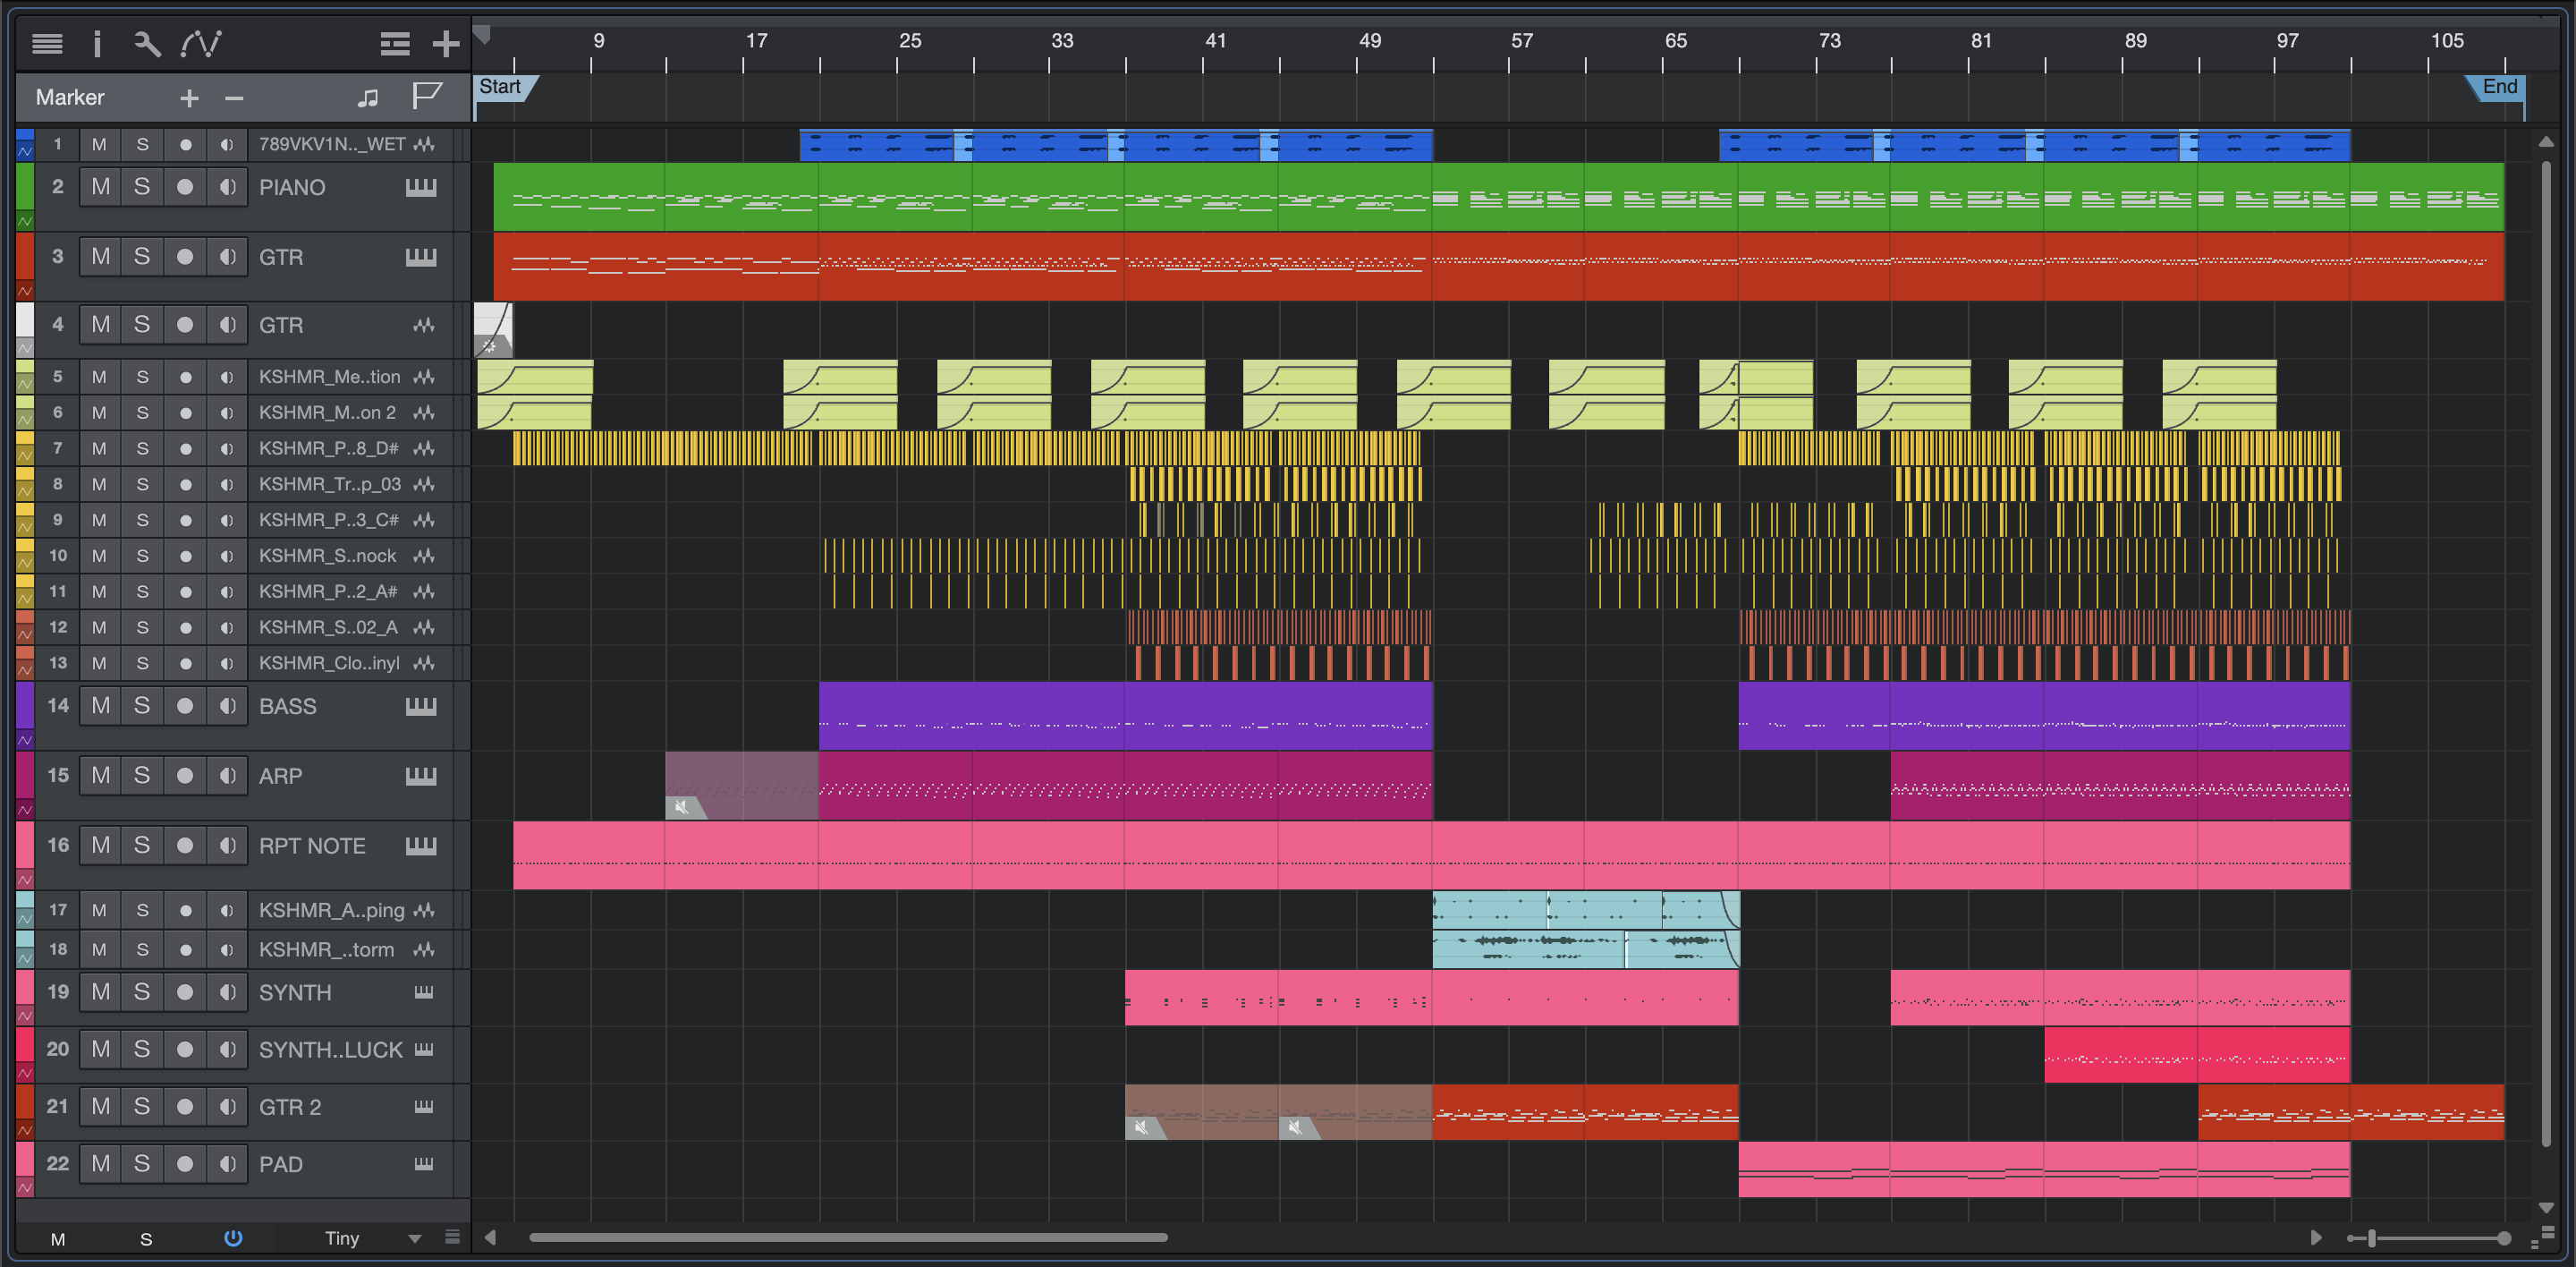Viewport: 2576px width, 1267px height.
Task: Jump to the End marker
Action: [x=2496, y=87]
